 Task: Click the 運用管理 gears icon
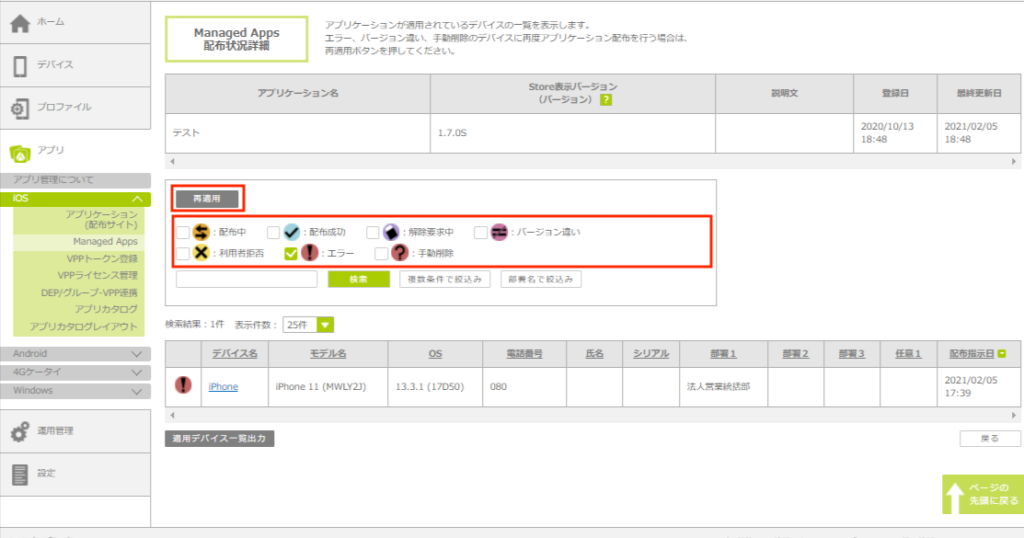20,431
